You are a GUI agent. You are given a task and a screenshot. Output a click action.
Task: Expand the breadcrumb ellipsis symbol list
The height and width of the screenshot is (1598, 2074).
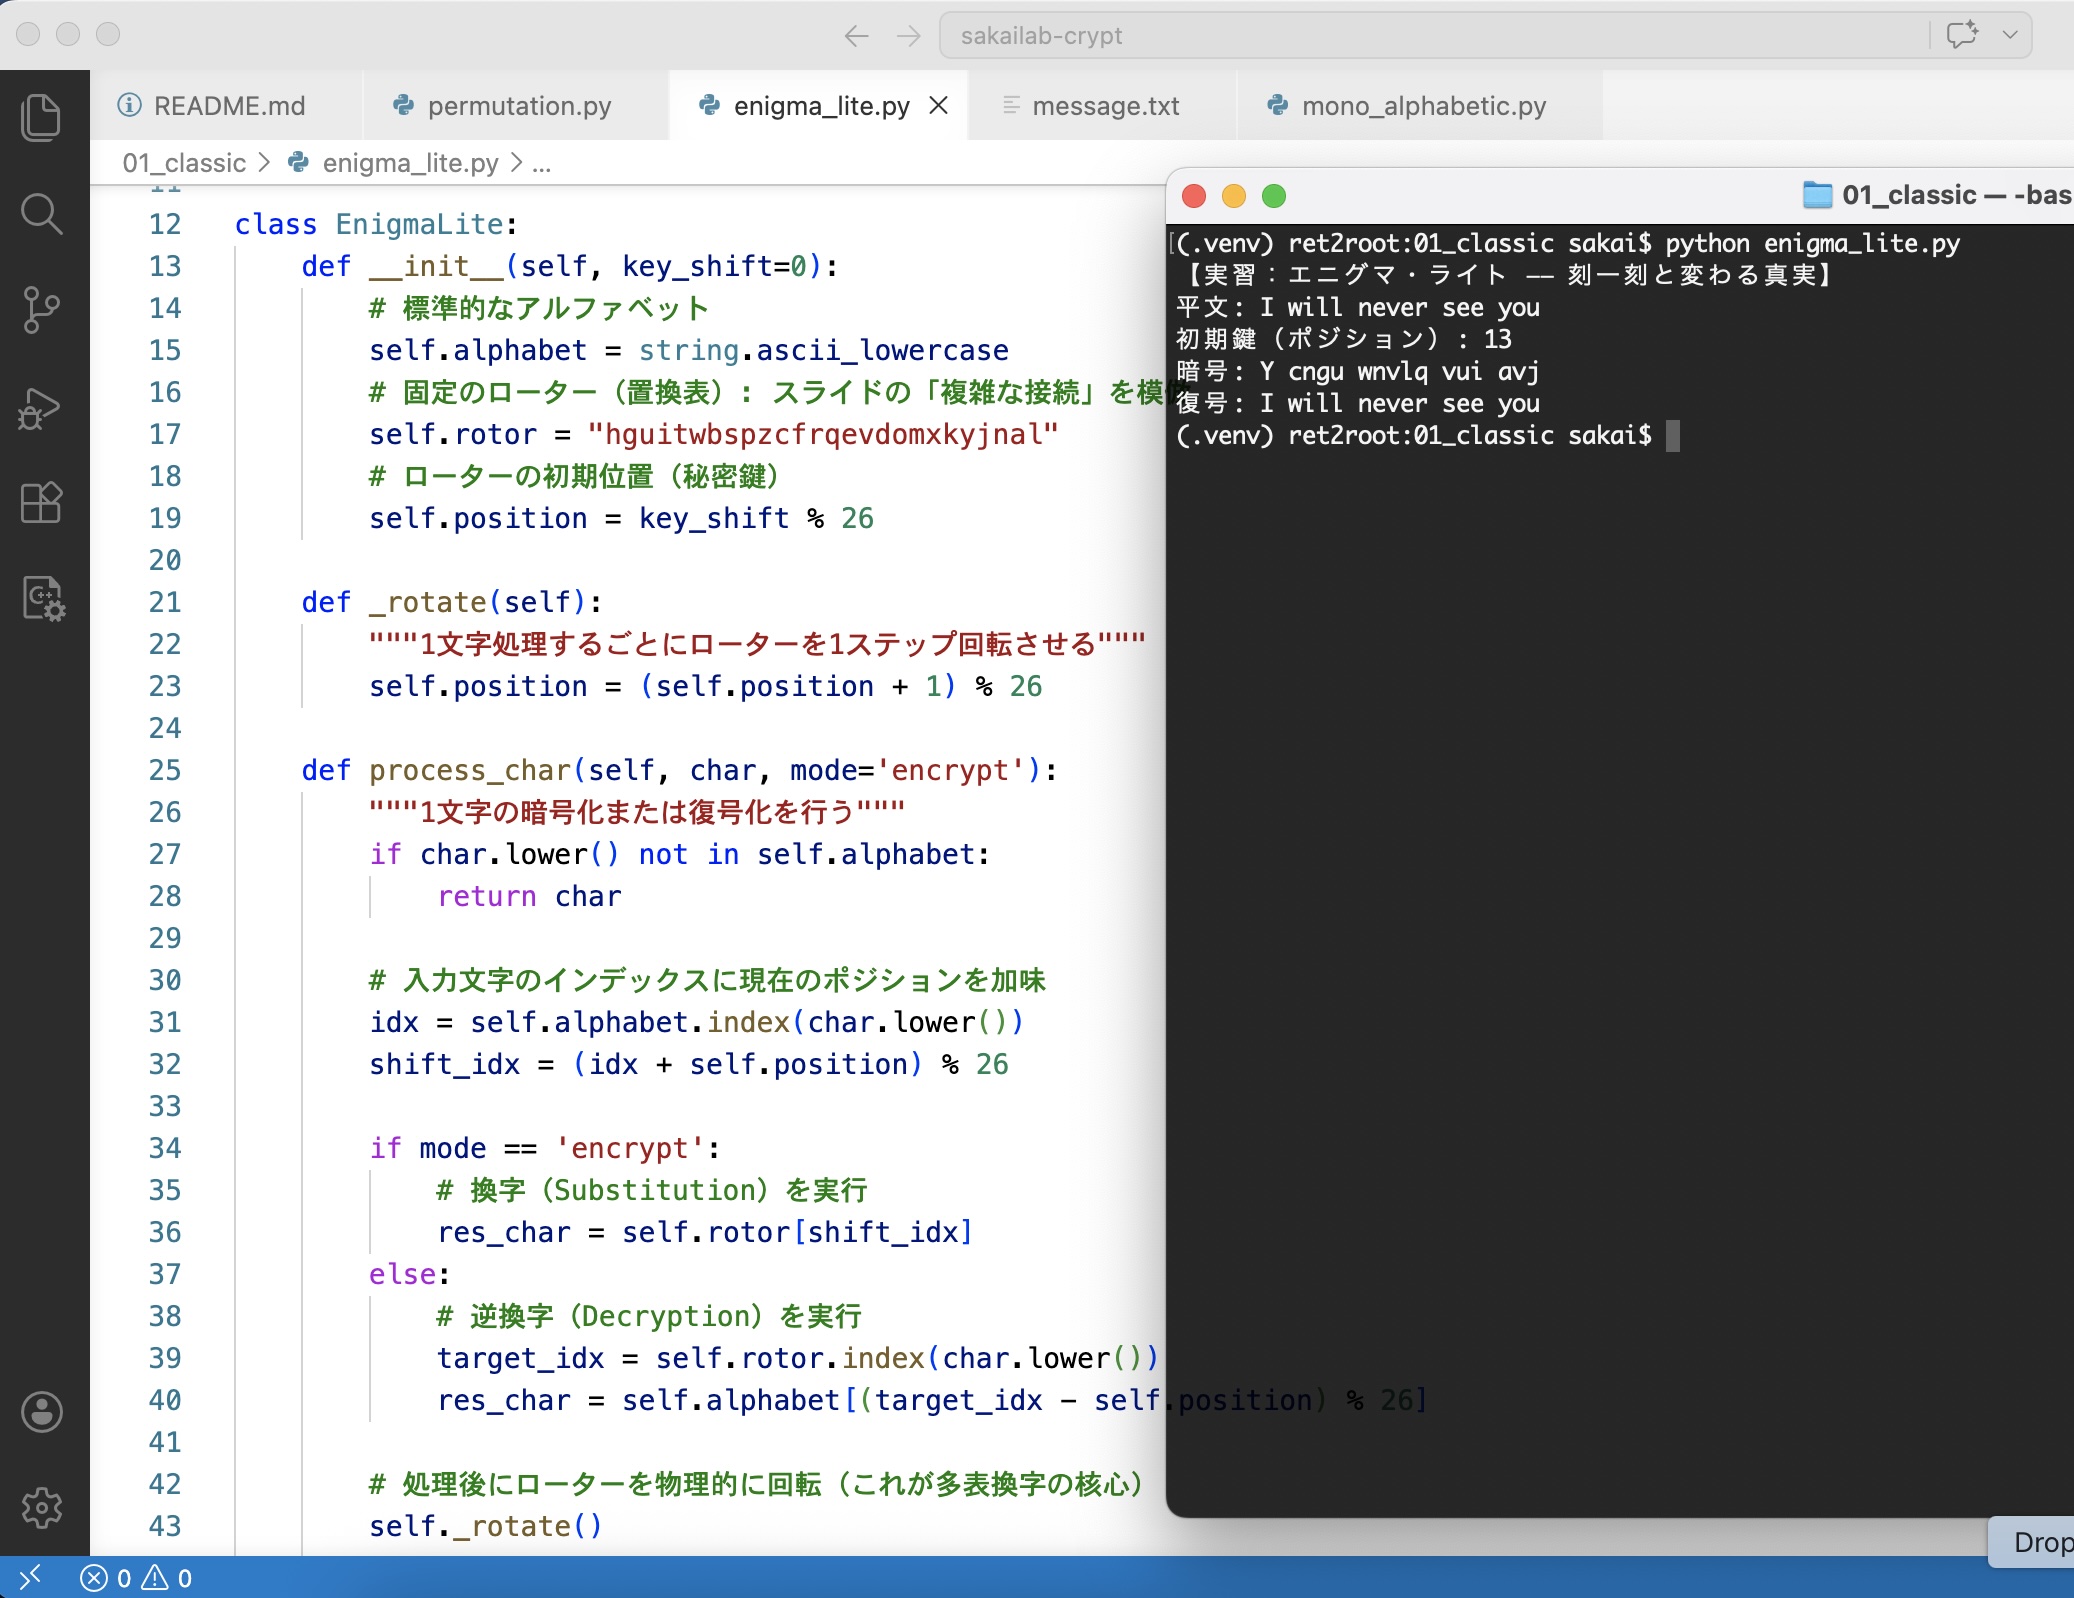(x=541, y=163)
